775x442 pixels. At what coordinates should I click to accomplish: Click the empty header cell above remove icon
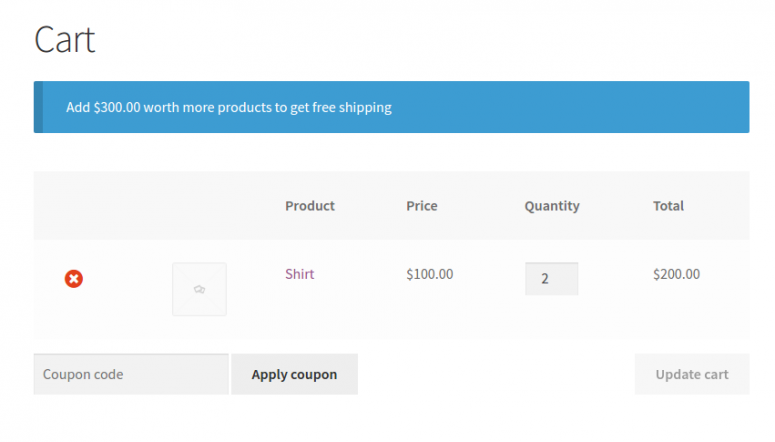click(74, 206)
